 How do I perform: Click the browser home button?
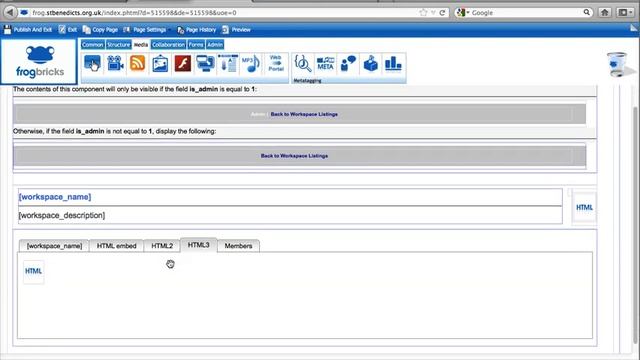[x=604, y=13]
